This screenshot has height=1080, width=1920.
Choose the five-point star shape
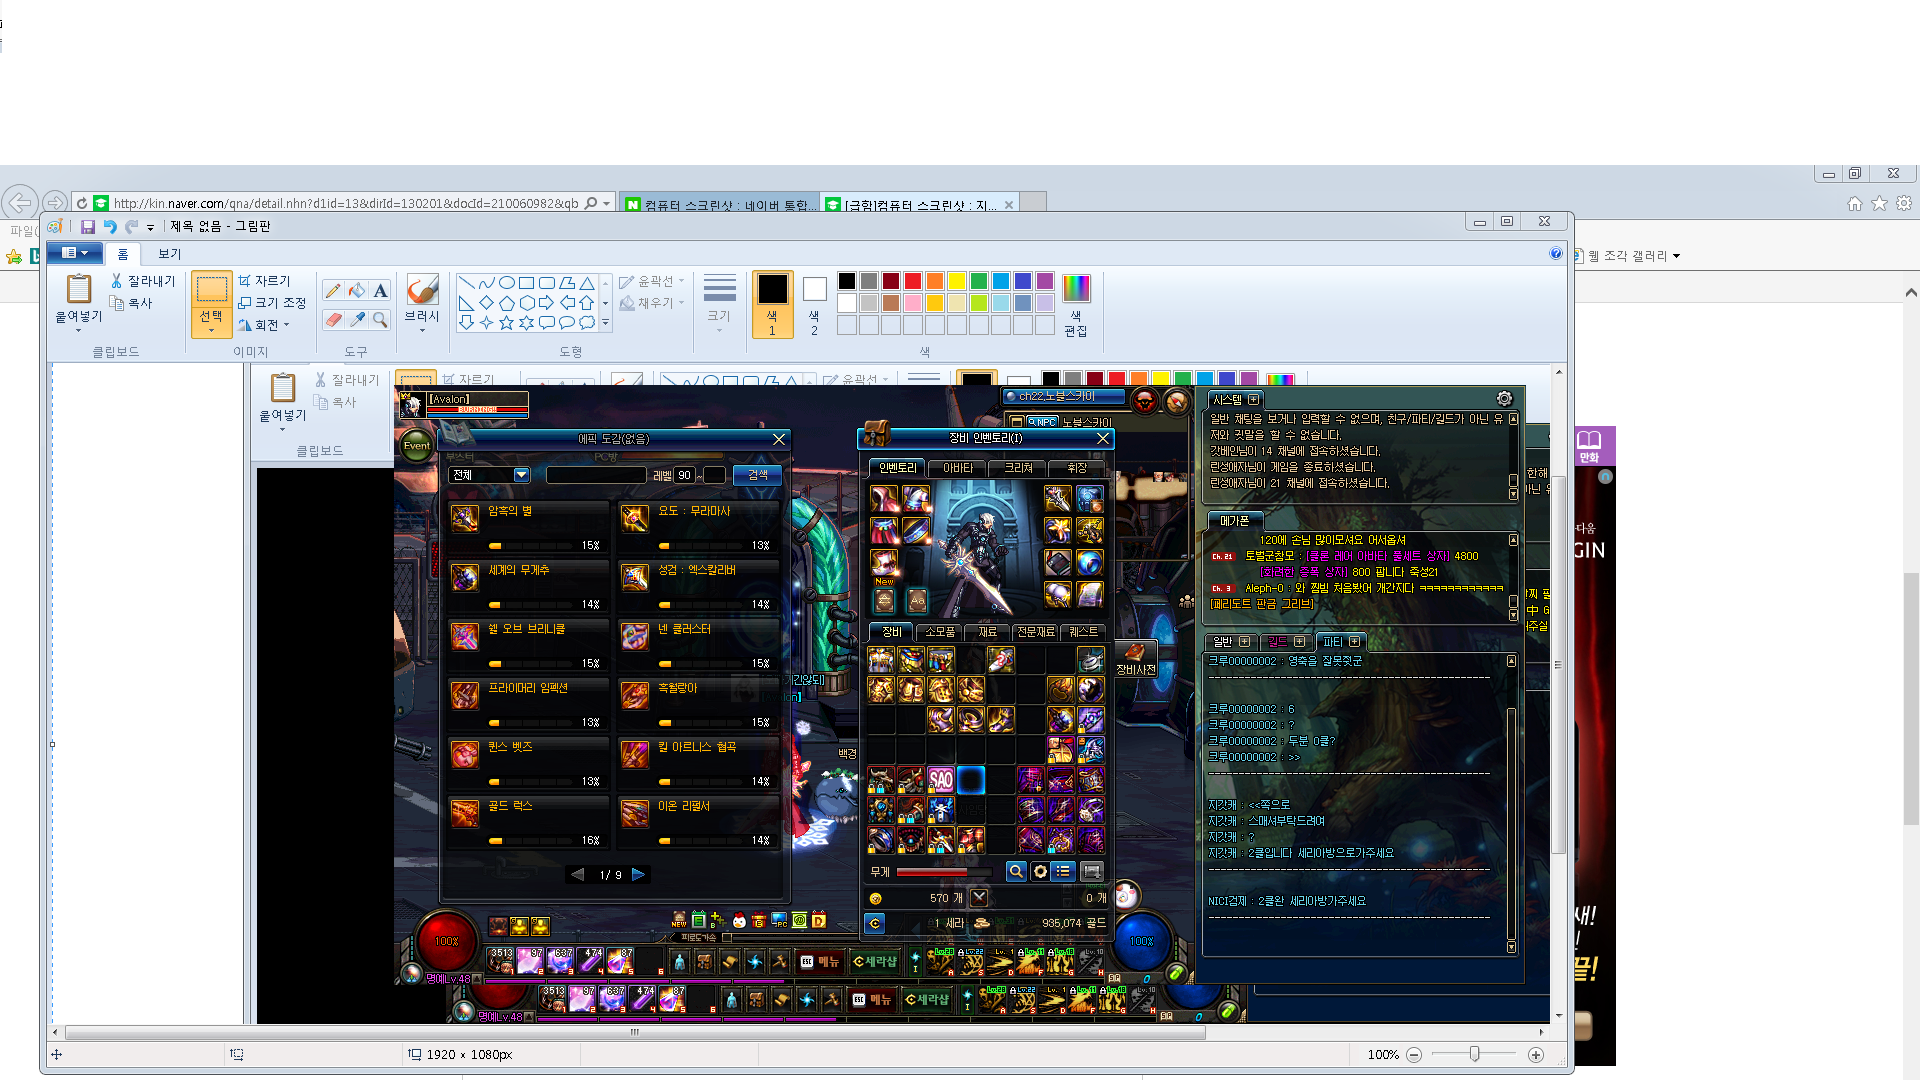(x=506, y=322)
